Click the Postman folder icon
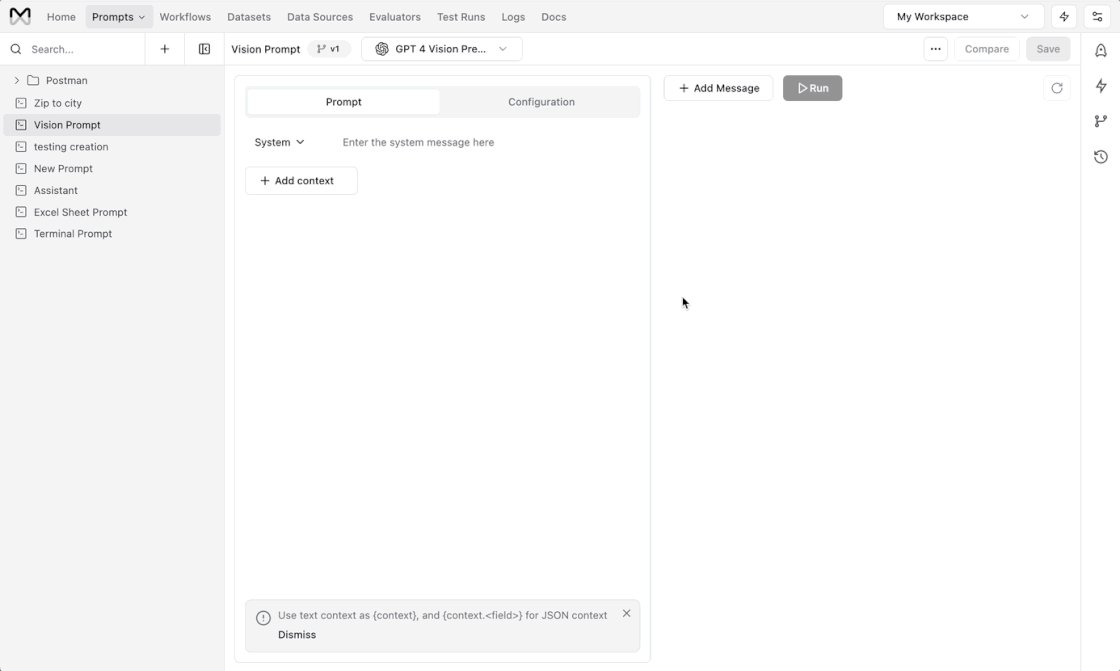Screen dimensions: 1120x671 (33, 80)
